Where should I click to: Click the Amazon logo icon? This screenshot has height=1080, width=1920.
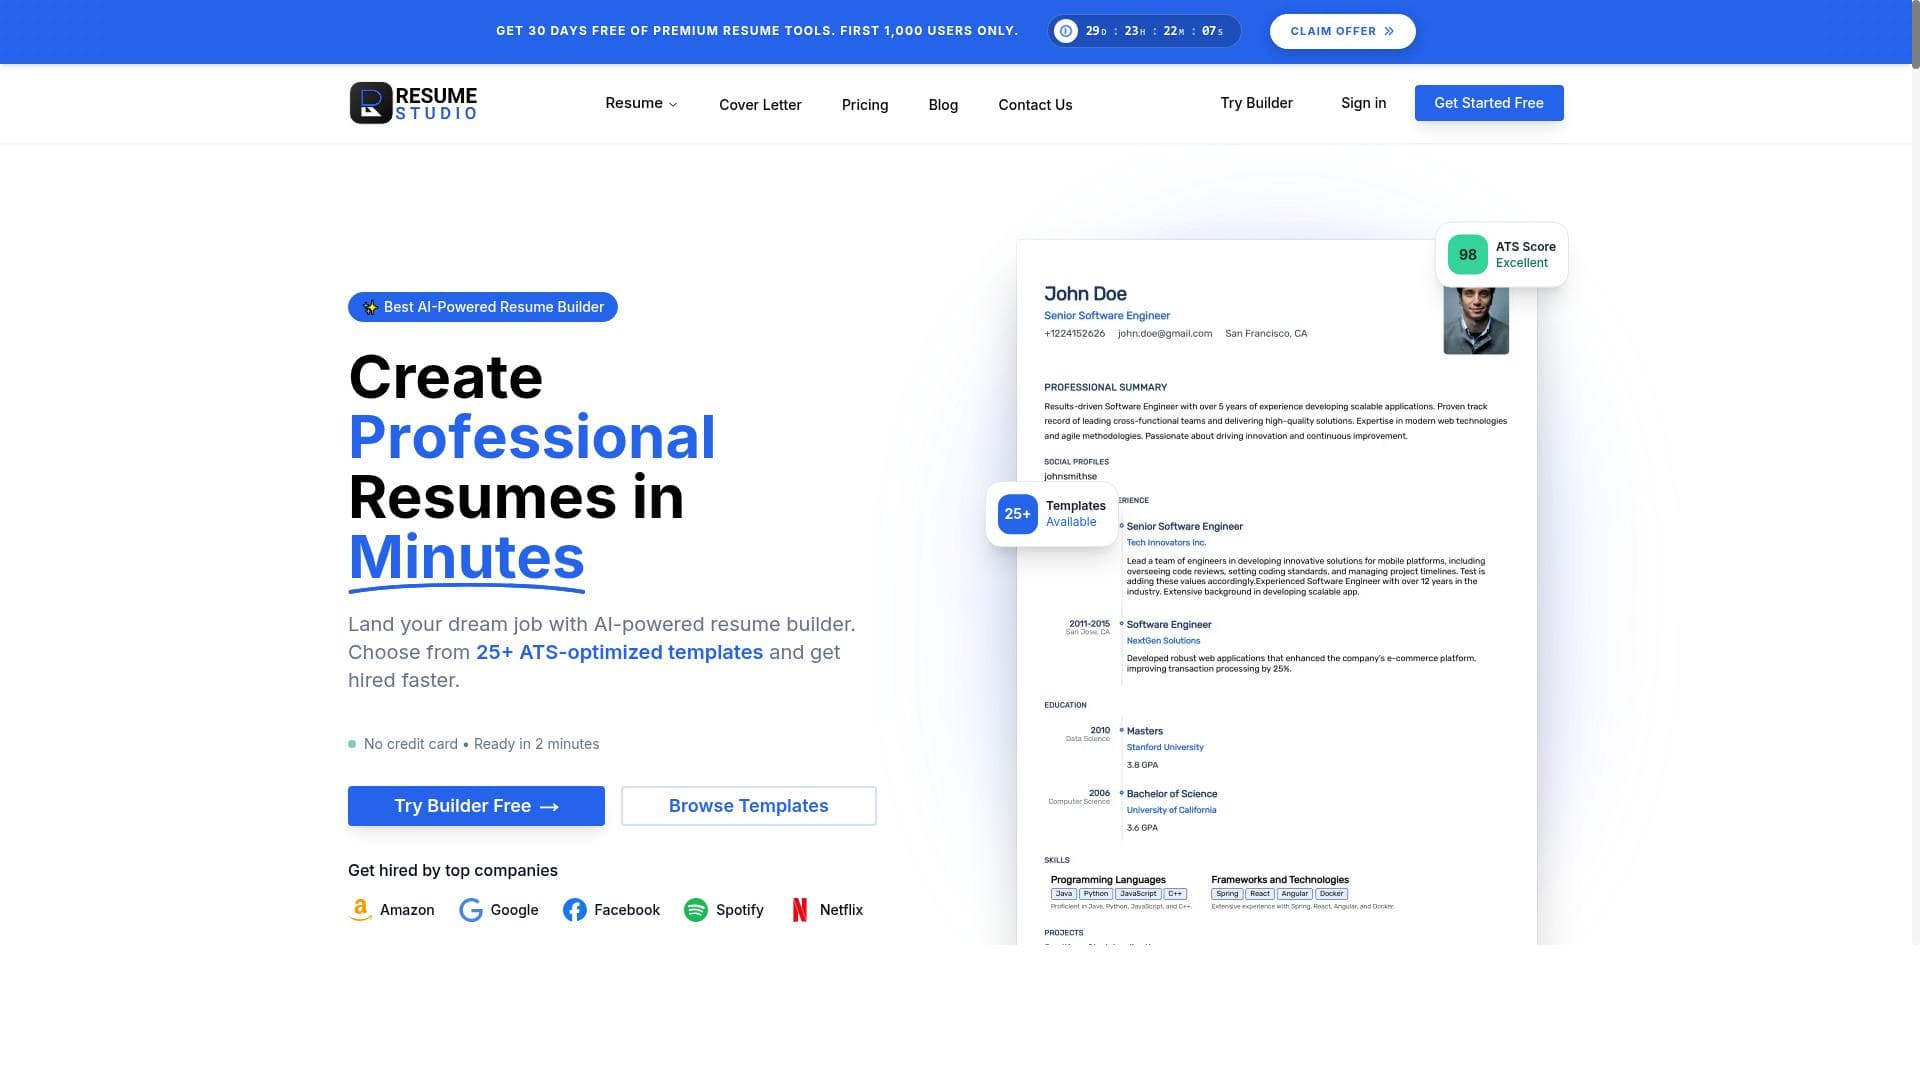[360, 910]
